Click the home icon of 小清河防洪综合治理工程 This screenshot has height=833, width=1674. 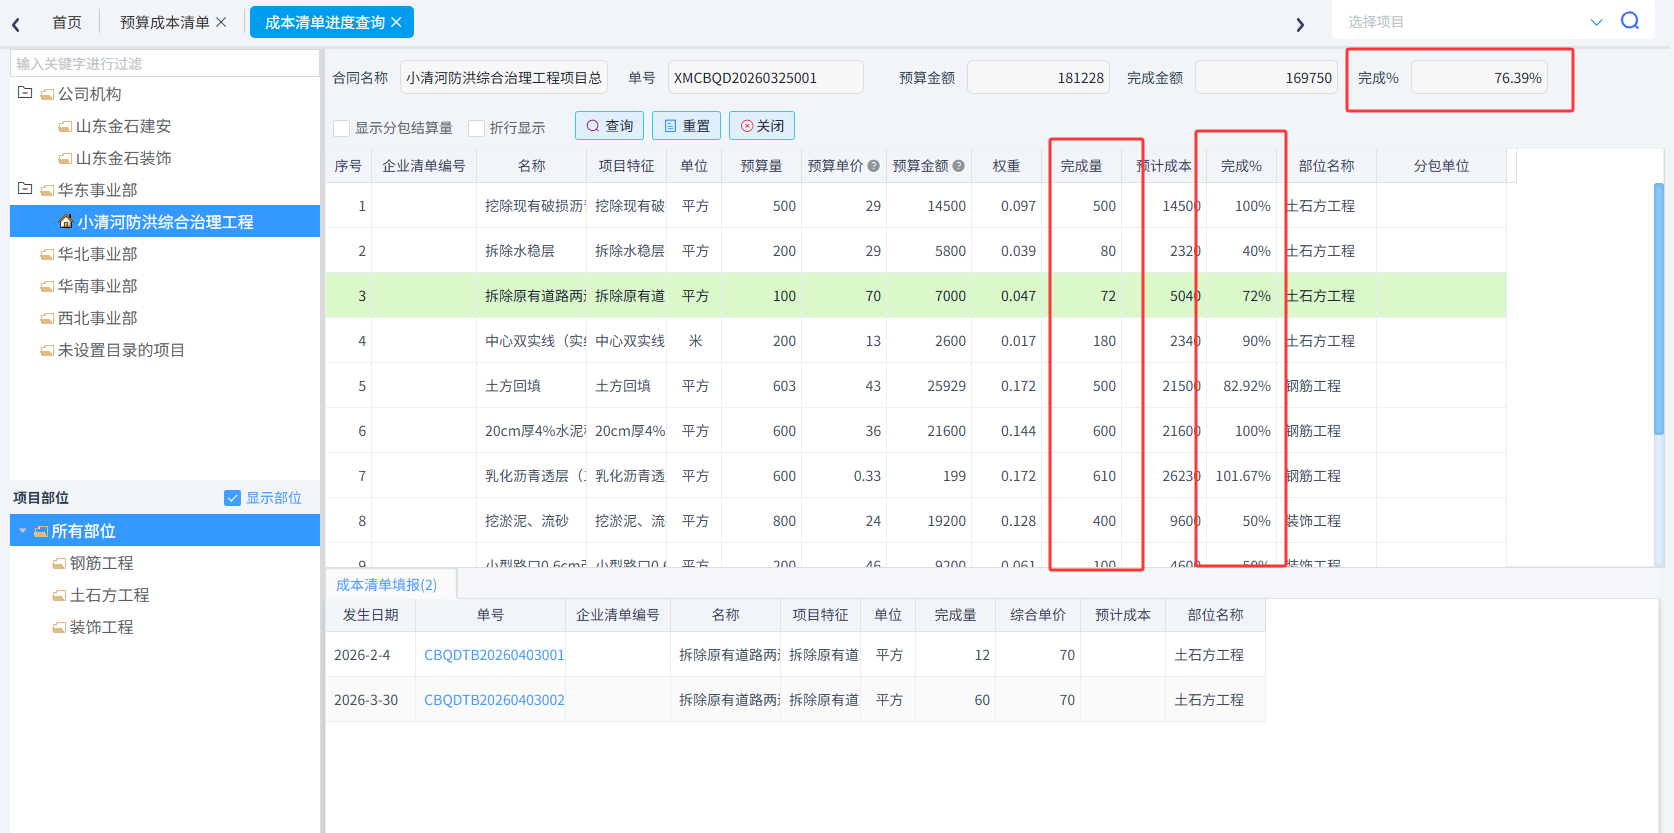point(66,221)
